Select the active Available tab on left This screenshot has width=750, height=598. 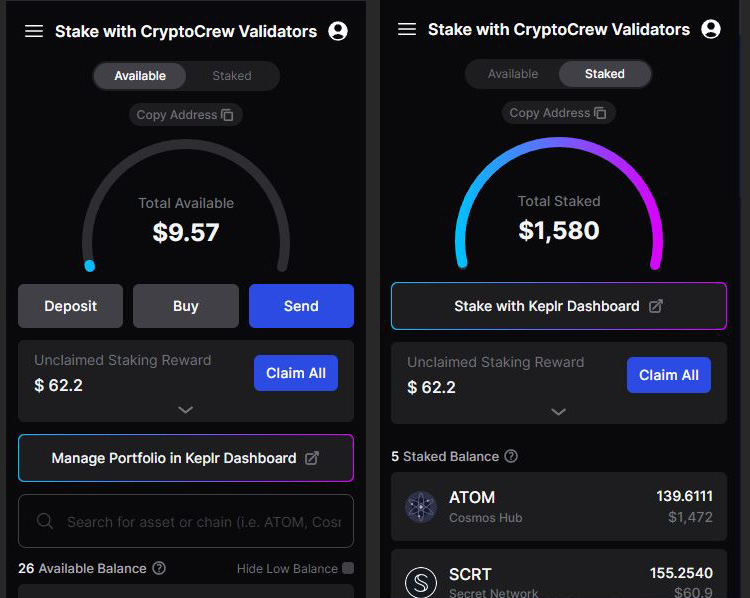tap(140, 76)
